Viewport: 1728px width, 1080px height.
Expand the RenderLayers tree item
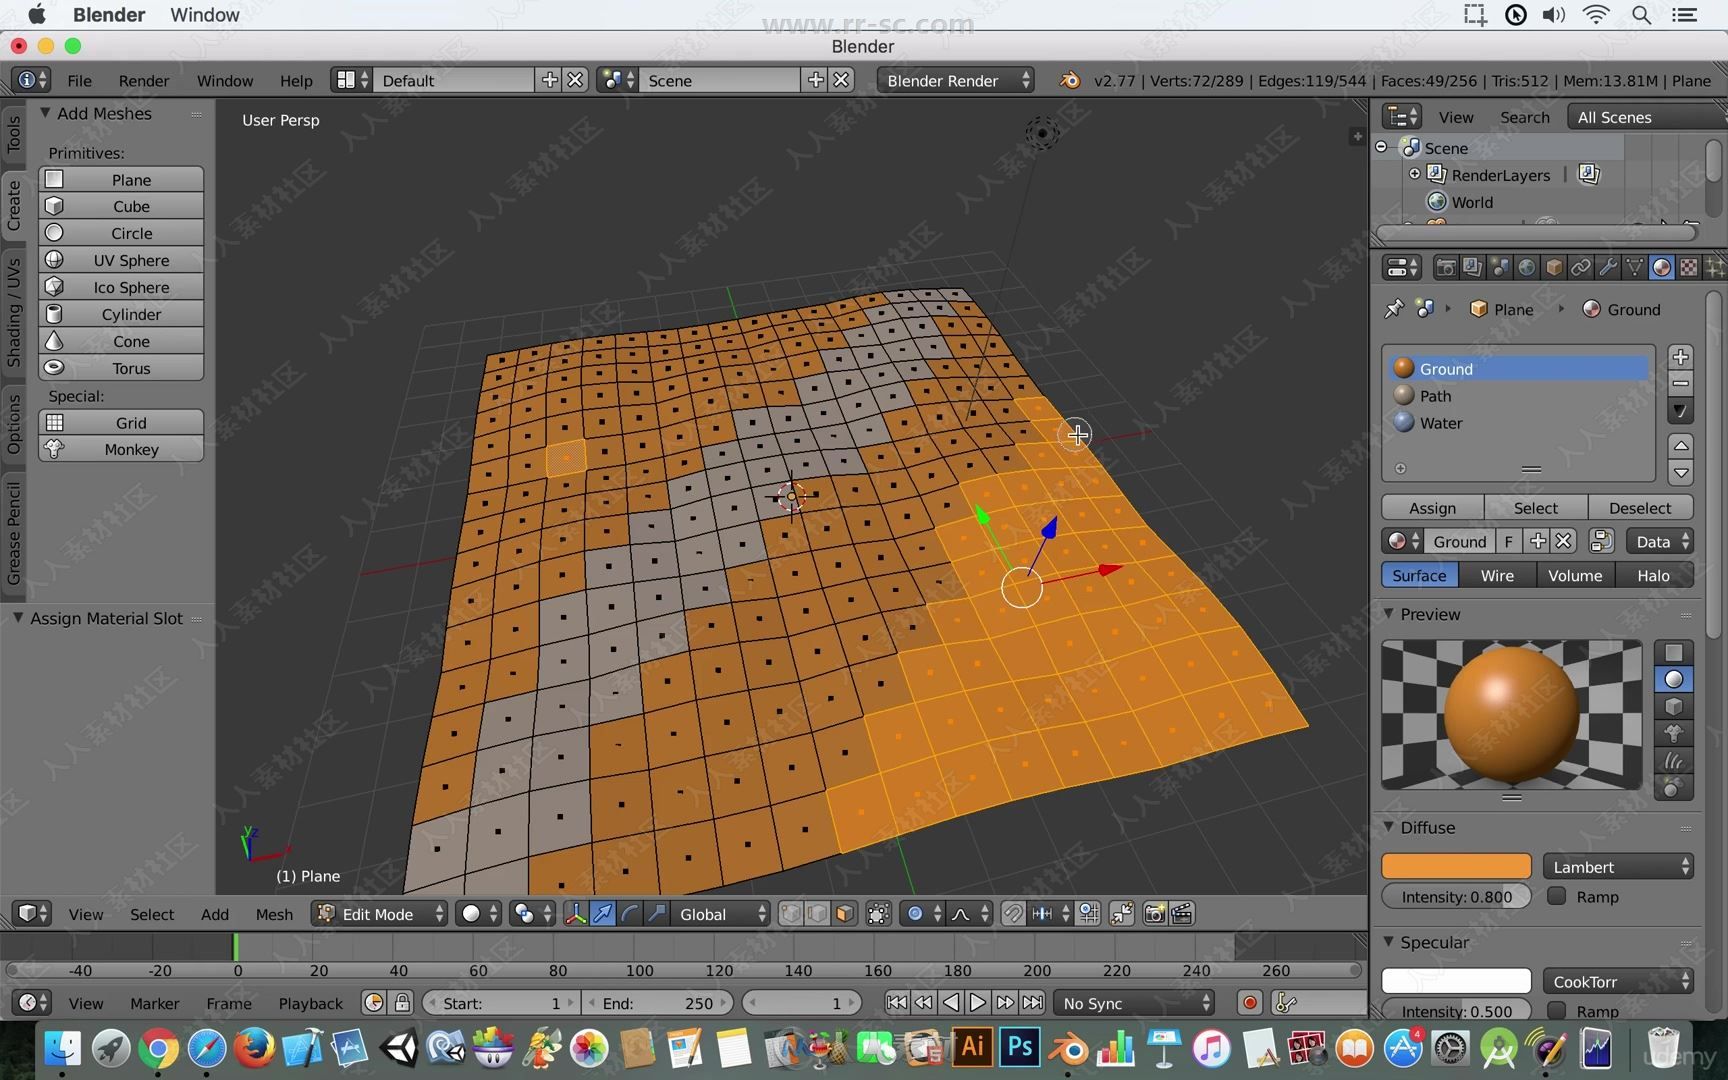[1414, 174]
